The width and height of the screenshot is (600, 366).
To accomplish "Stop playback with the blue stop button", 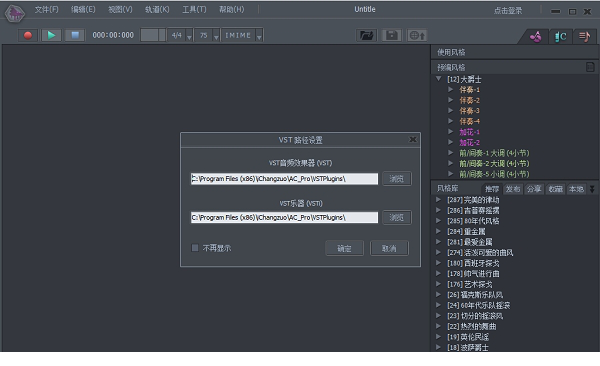I will [x=75, y=36].
